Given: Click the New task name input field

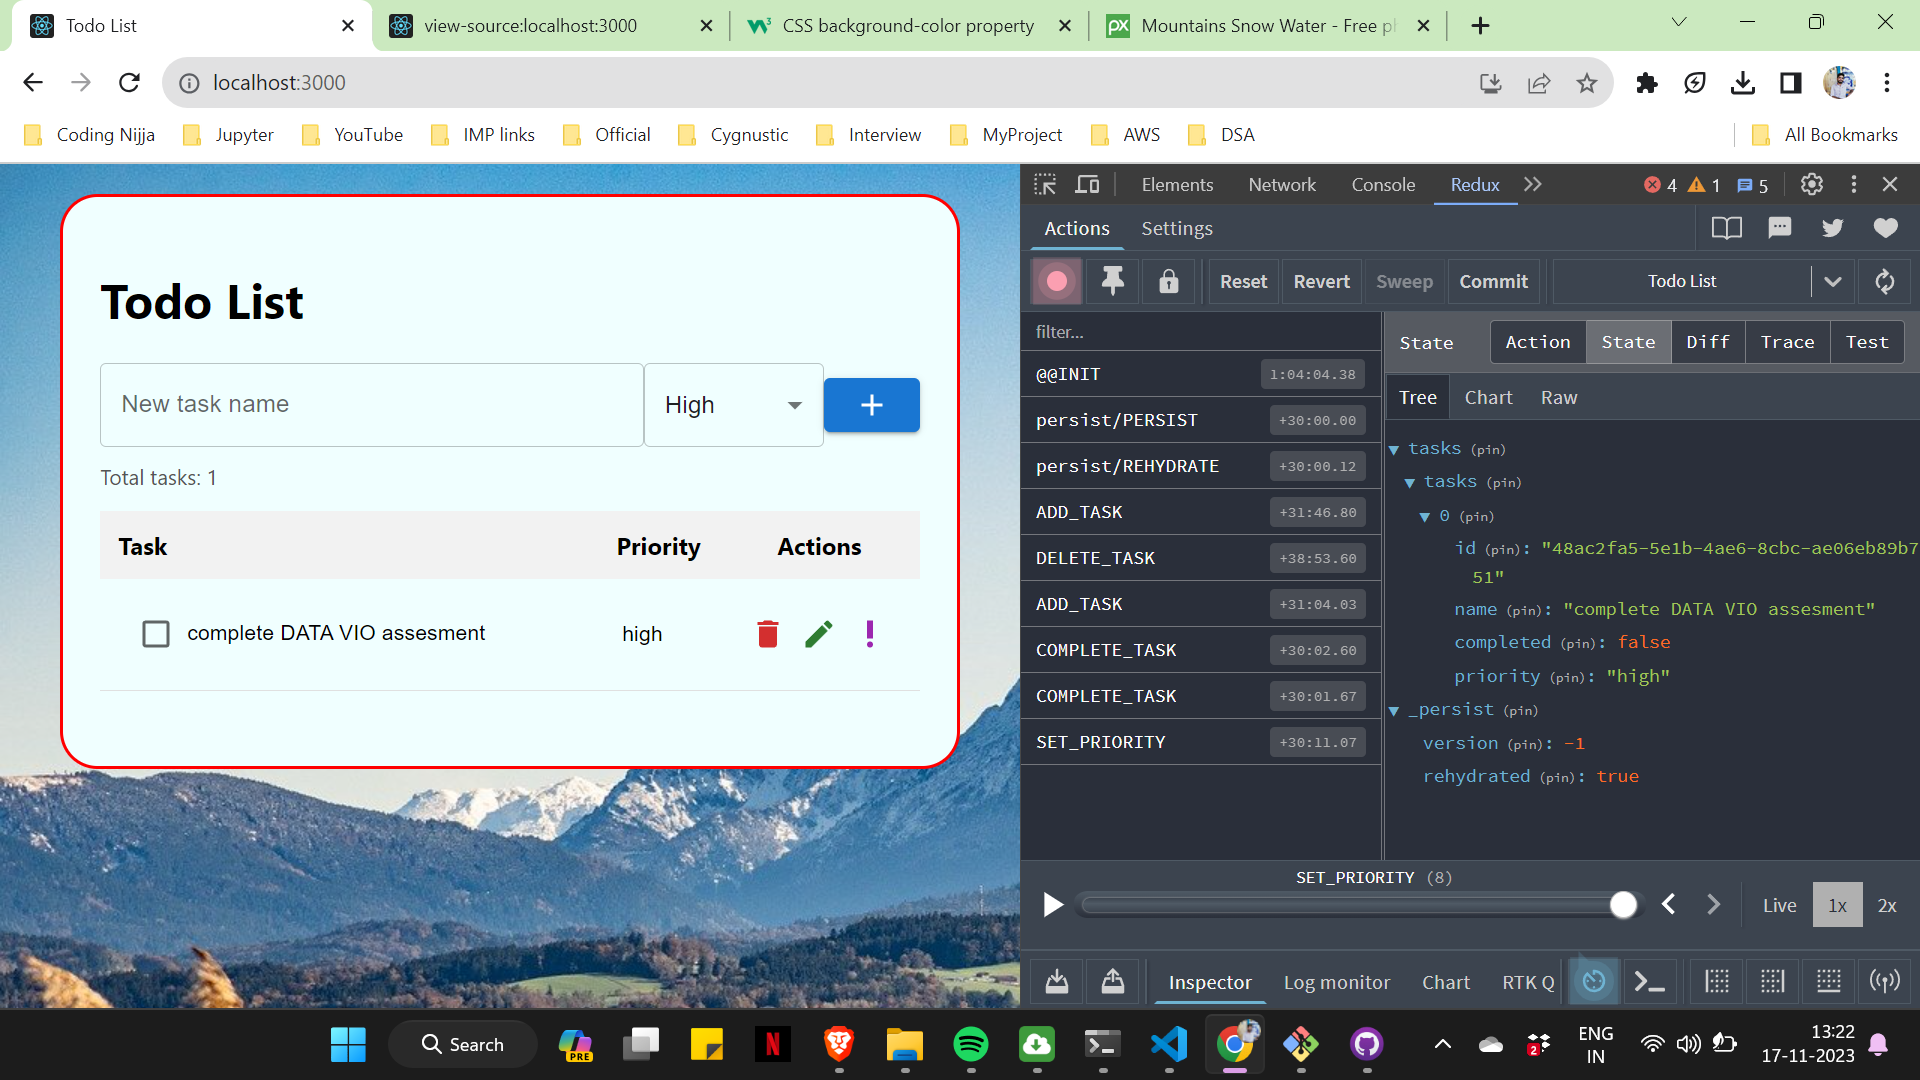Looking at the screenshot, I should 372,405.
